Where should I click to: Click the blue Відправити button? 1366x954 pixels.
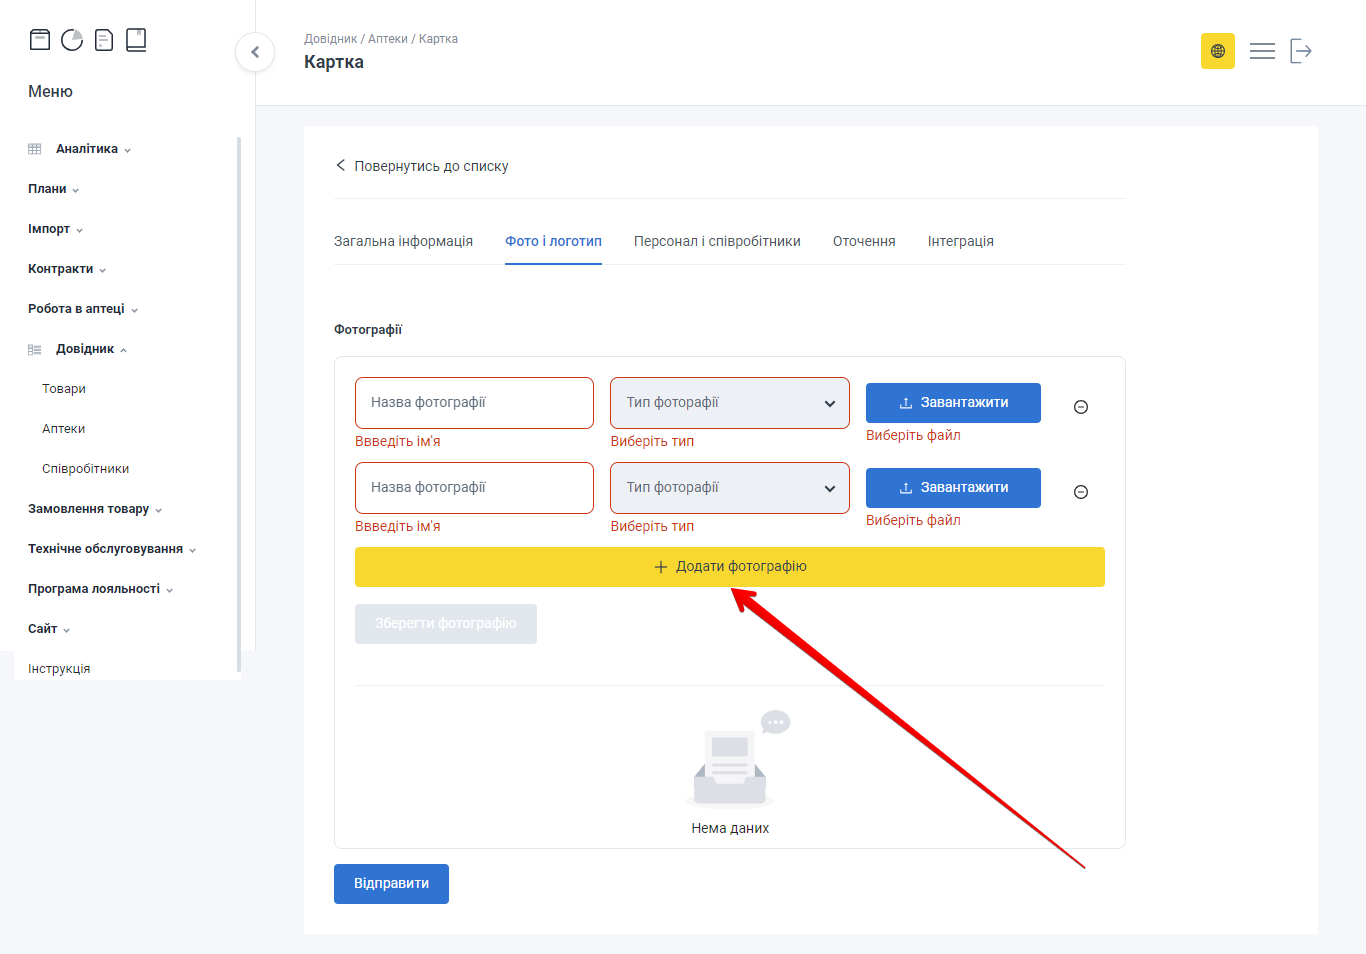point(391,884)
